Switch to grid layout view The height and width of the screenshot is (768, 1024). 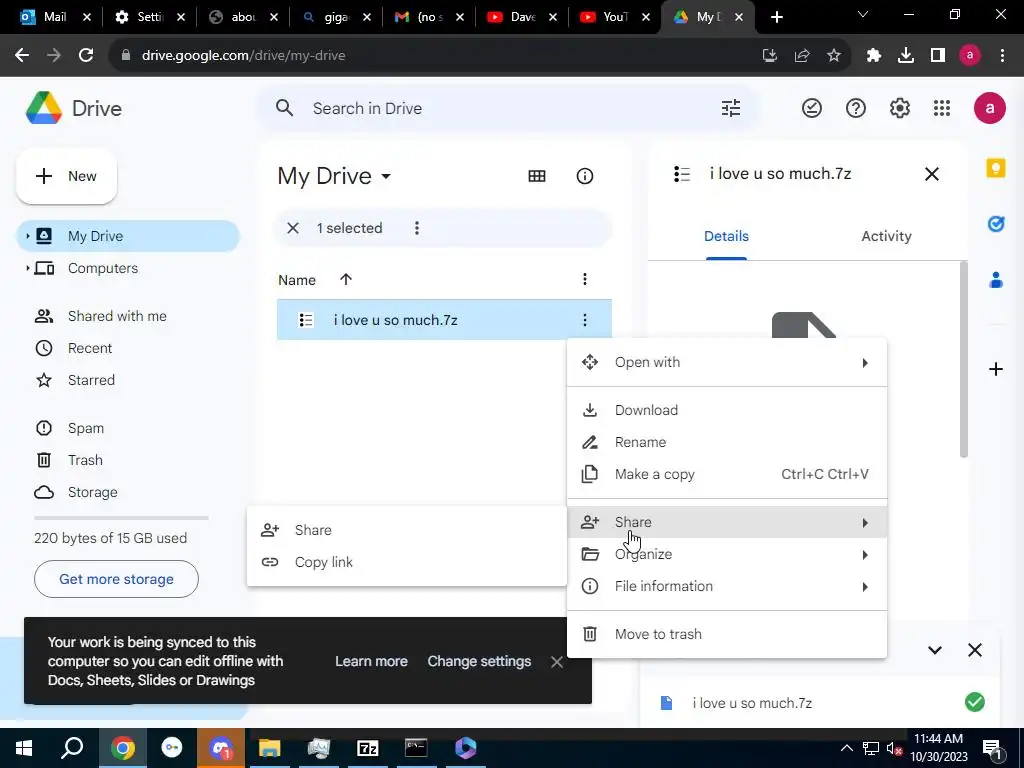pos(537,176)
